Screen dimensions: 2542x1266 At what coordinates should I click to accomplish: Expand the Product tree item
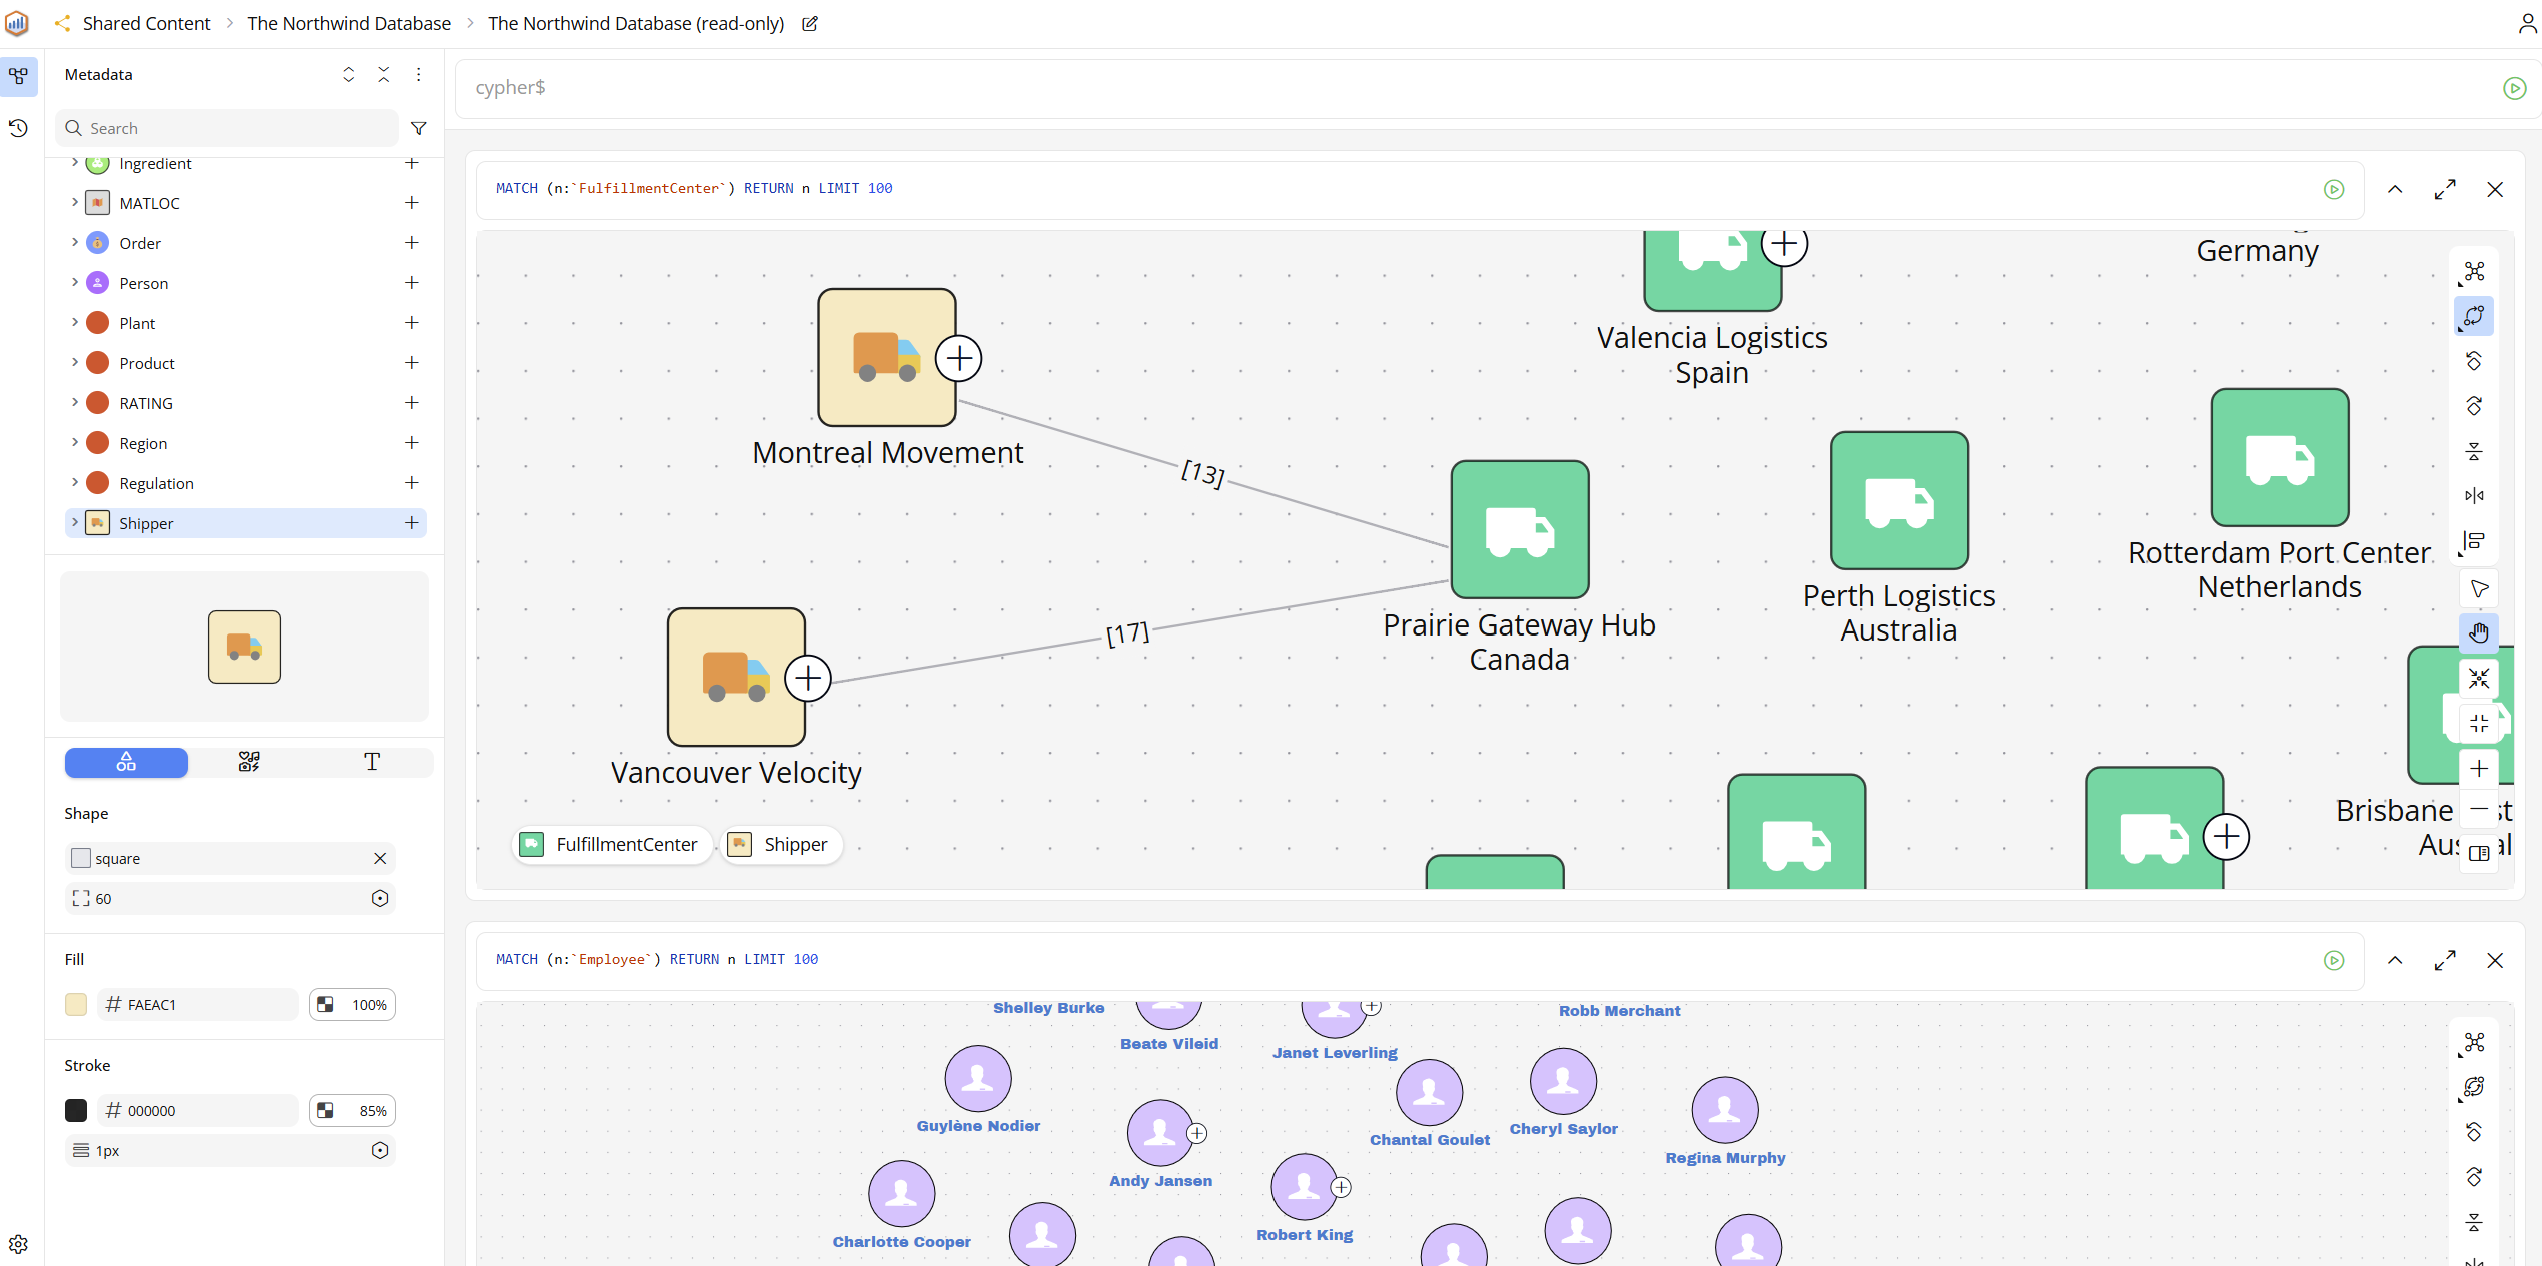point(74,363)
